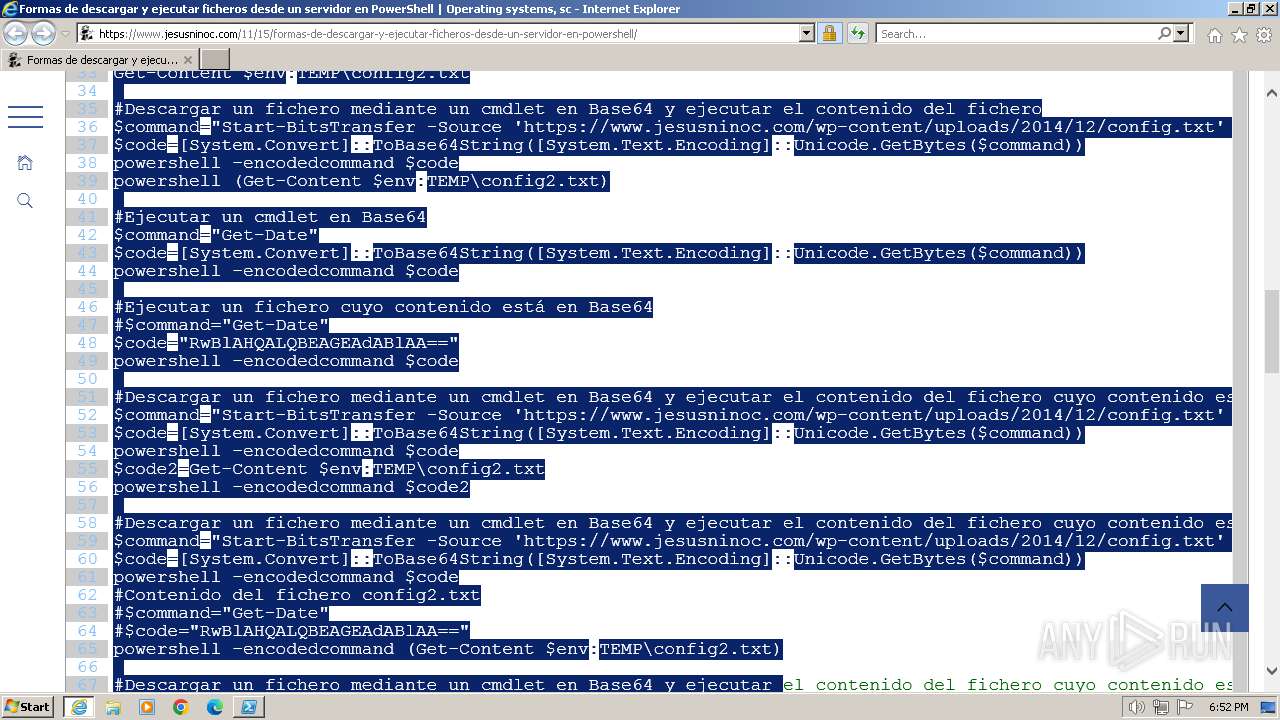1280x720 pixels.
Task: Click line number 50 in the gutter
Action: coord(87,379)
